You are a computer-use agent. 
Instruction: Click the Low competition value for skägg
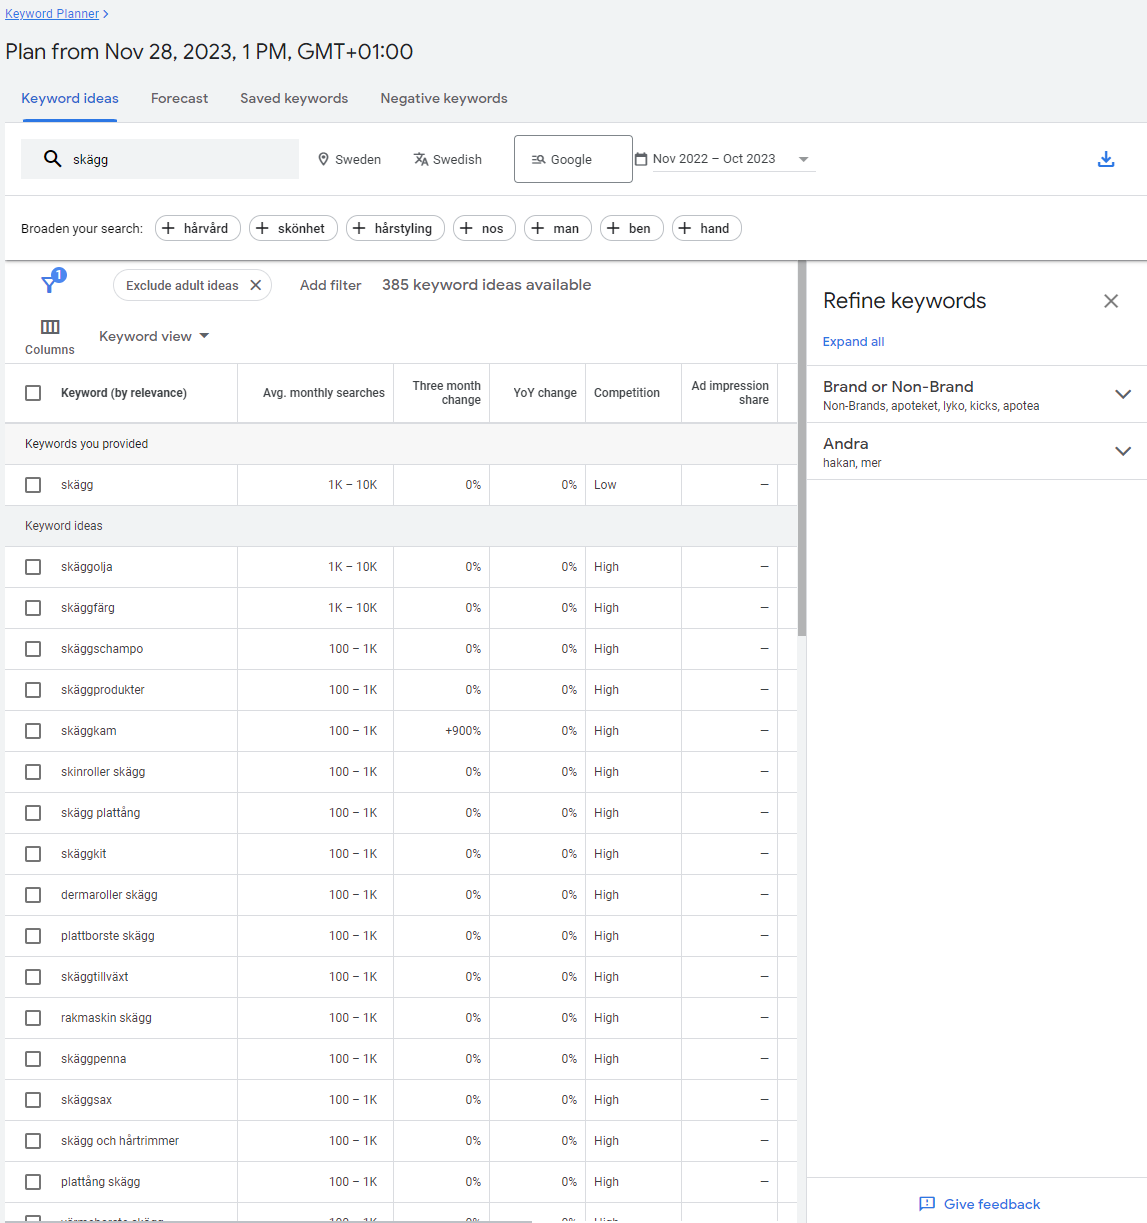tap(605, 485)
